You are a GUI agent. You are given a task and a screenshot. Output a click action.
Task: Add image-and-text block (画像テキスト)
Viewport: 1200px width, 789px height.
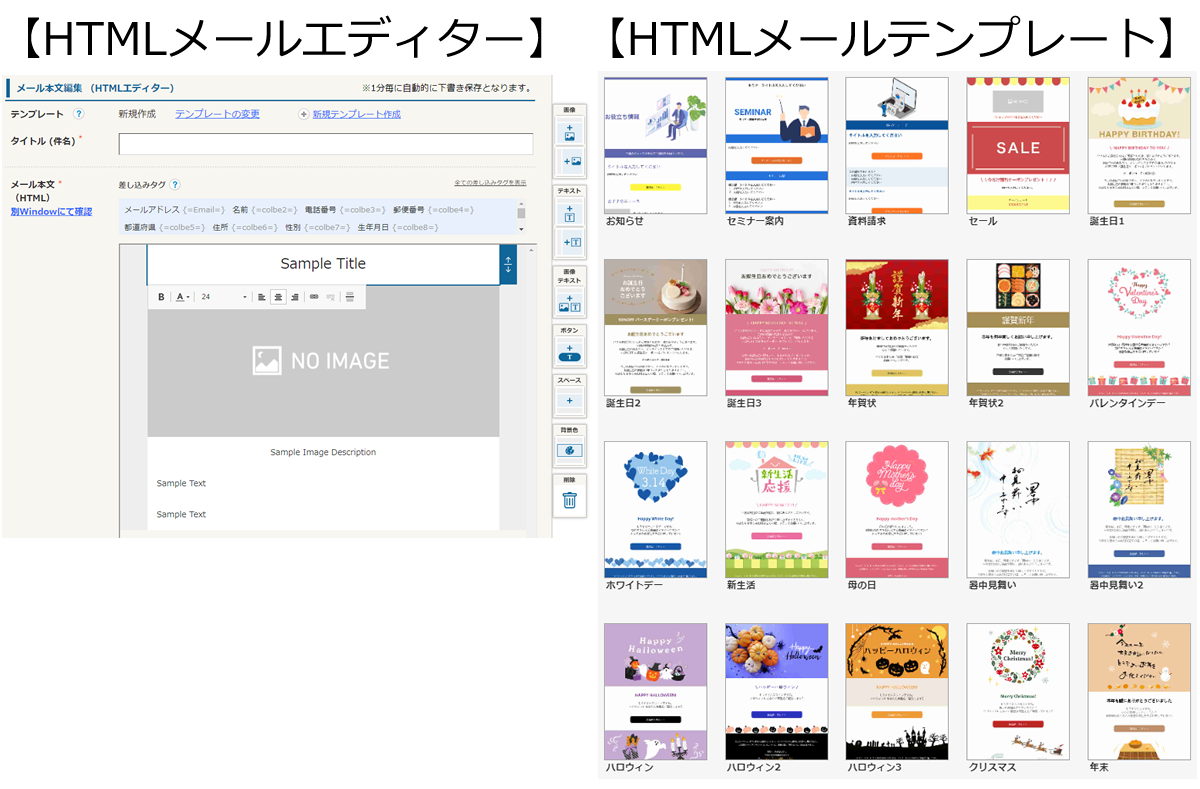pyautogui.click(x=569, y=302)
